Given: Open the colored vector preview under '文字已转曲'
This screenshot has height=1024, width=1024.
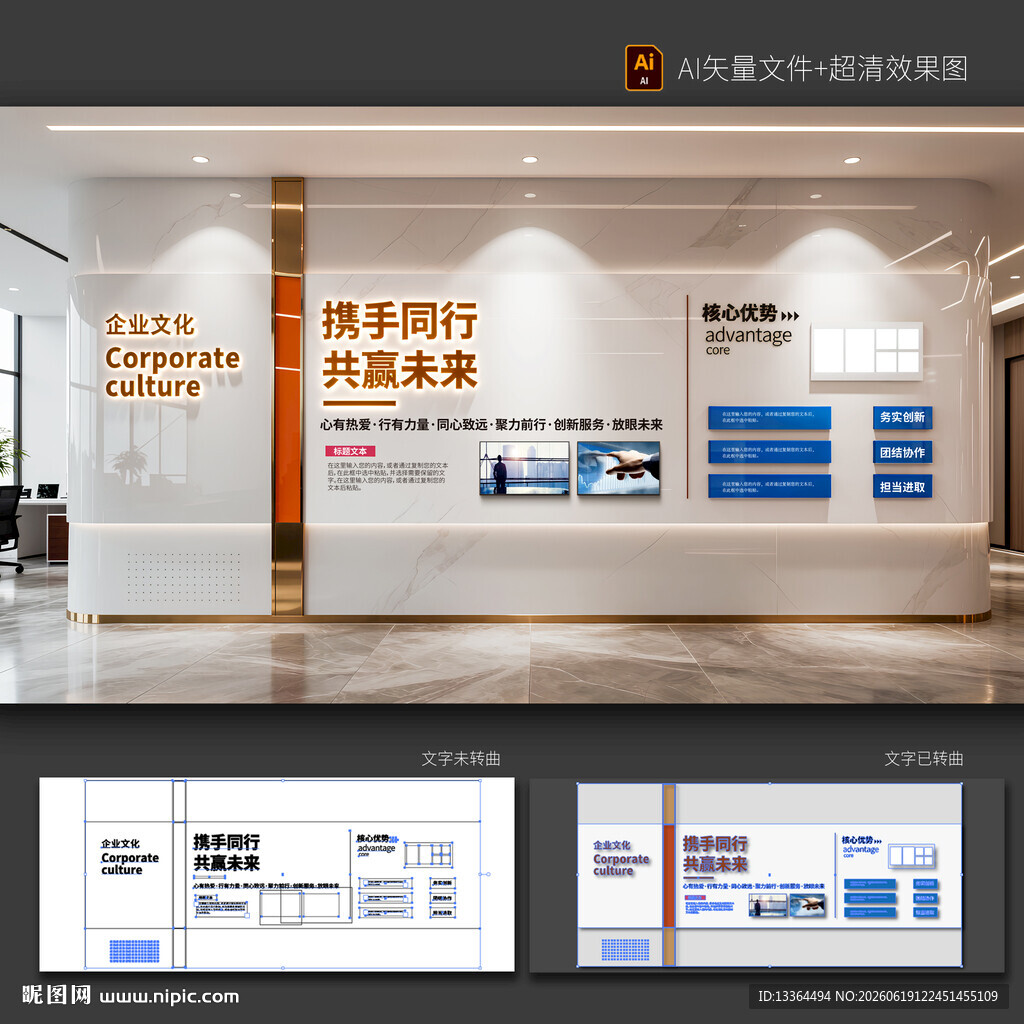Looking at the screenshot, I should click(767, 875).
